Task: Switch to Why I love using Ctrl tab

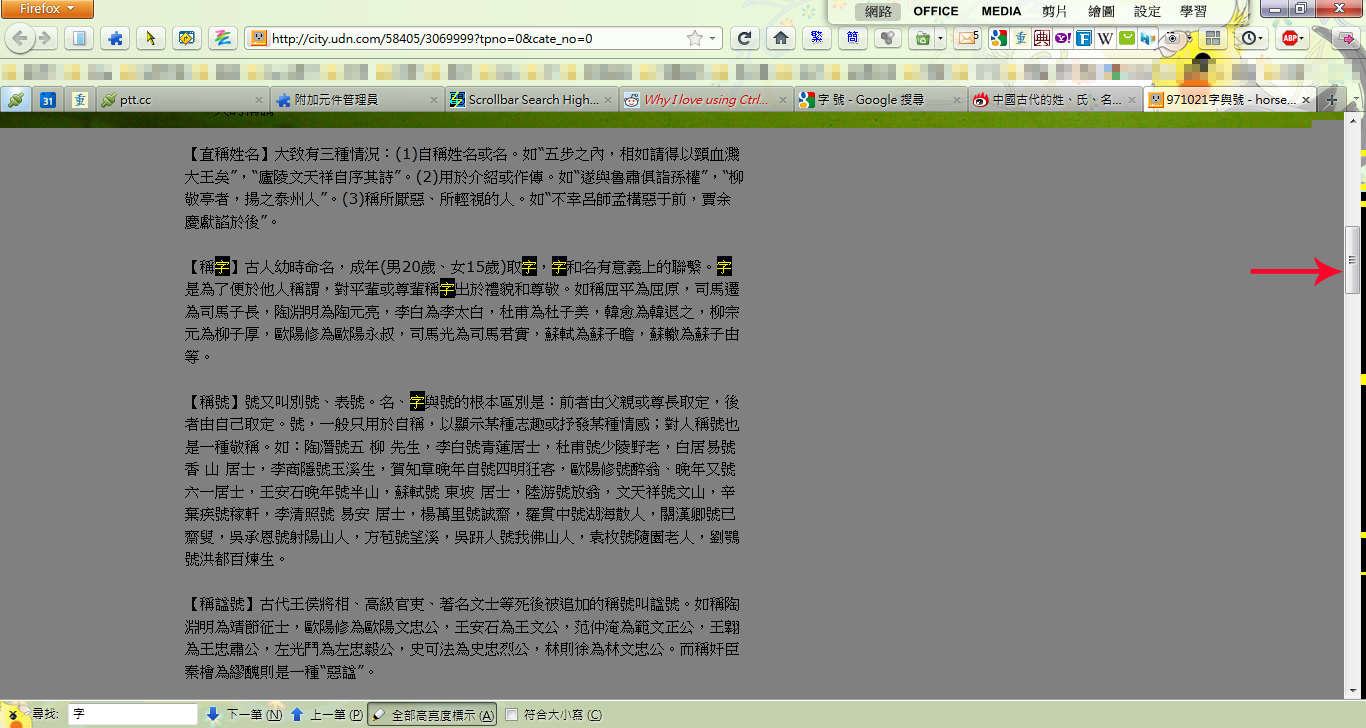Action: pos(704,100)
